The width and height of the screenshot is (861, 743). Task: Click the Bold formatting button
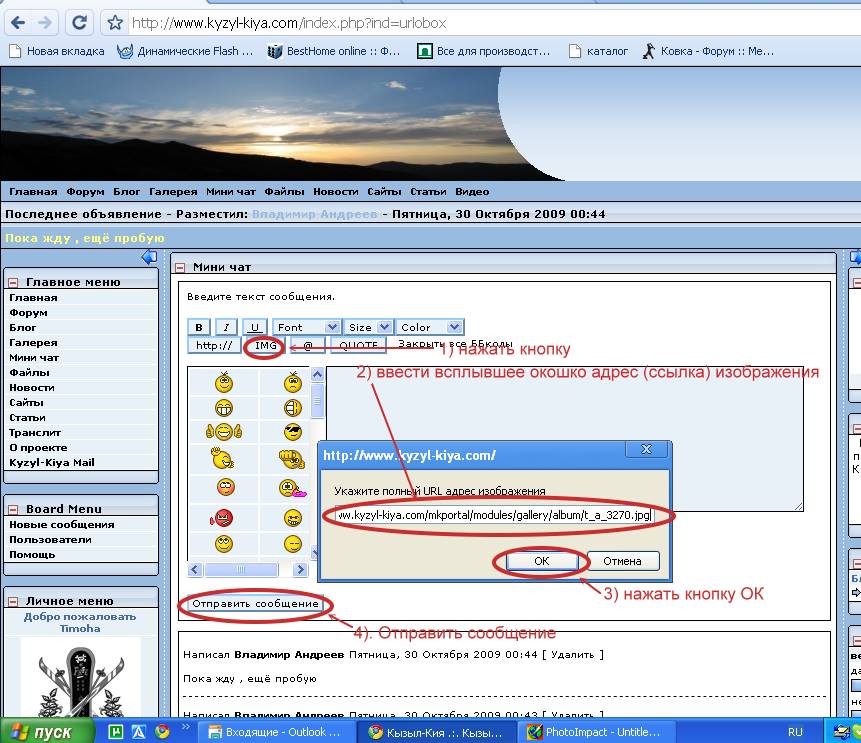point(199,327)
